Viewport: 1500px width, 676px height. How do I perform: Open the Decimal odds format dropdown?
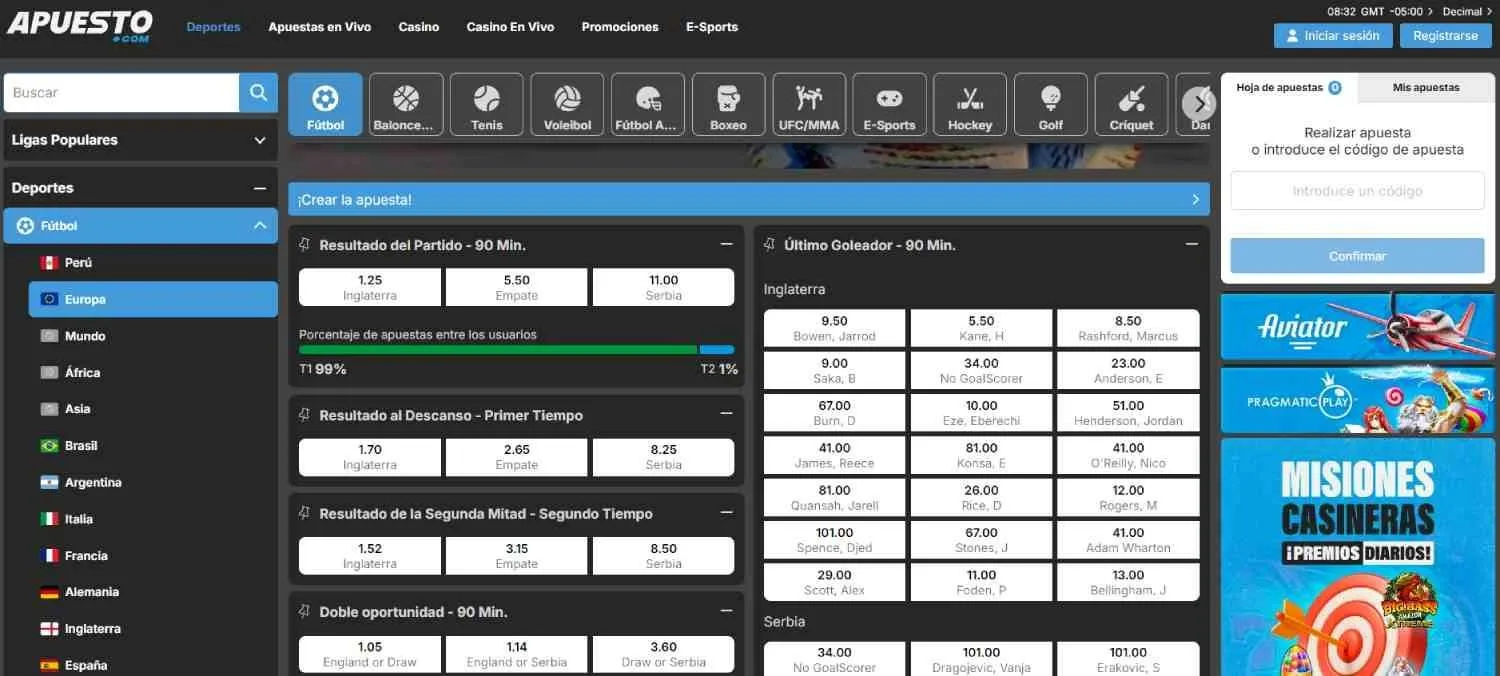point(1462,11)
